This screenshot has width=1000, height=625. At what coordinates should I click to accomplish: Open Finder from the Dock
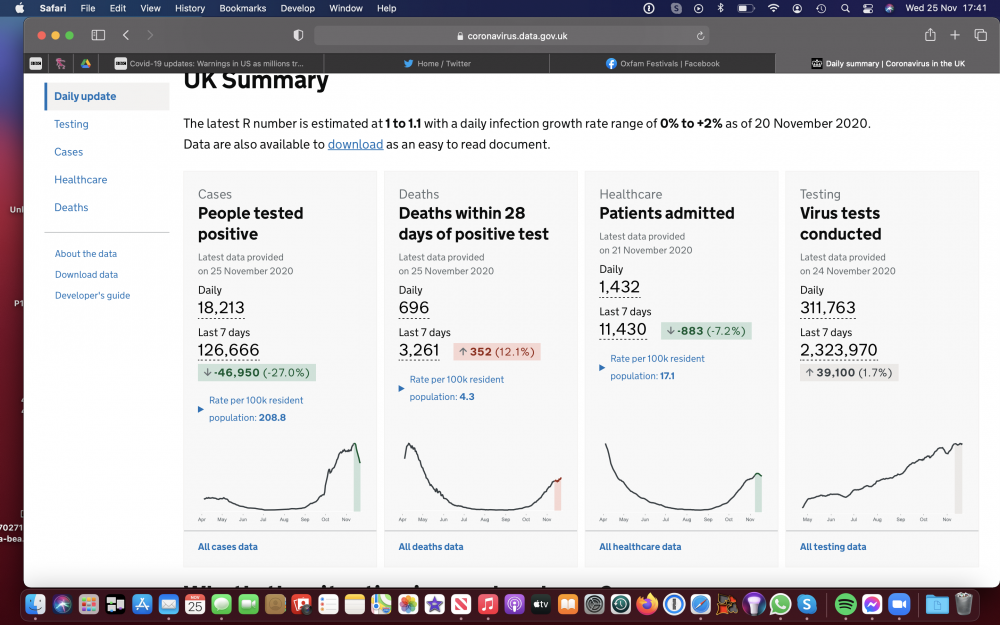tap(36, 603)
